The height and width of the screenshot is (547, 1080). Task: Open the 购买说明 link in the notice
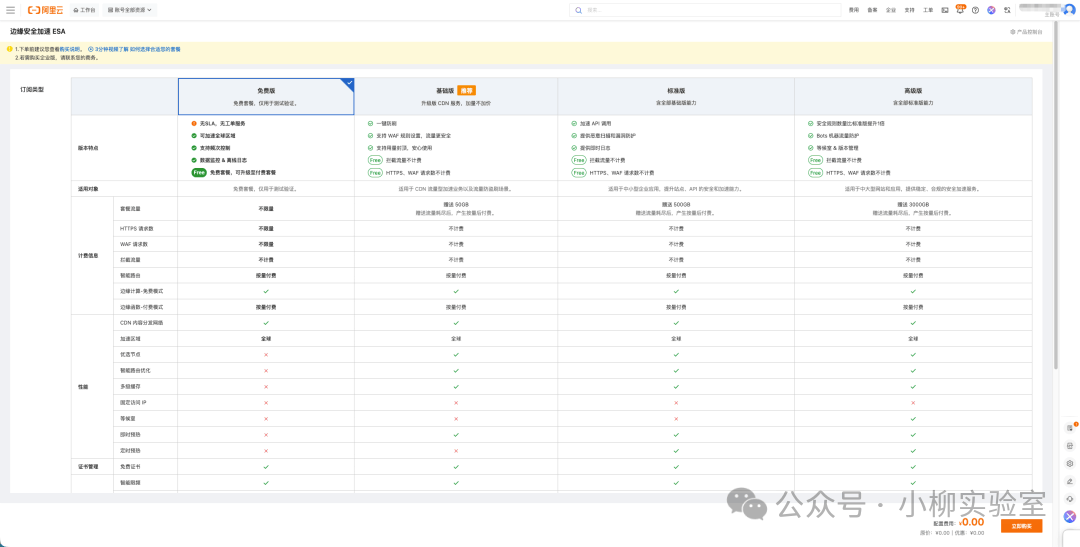click(69, 48)
